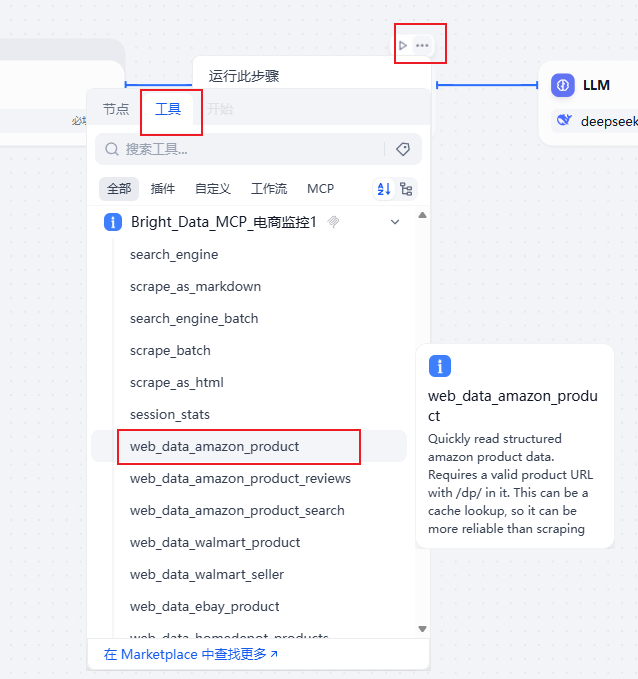
Task: Select the web_data_amazon_product tool
Action: 249,446
